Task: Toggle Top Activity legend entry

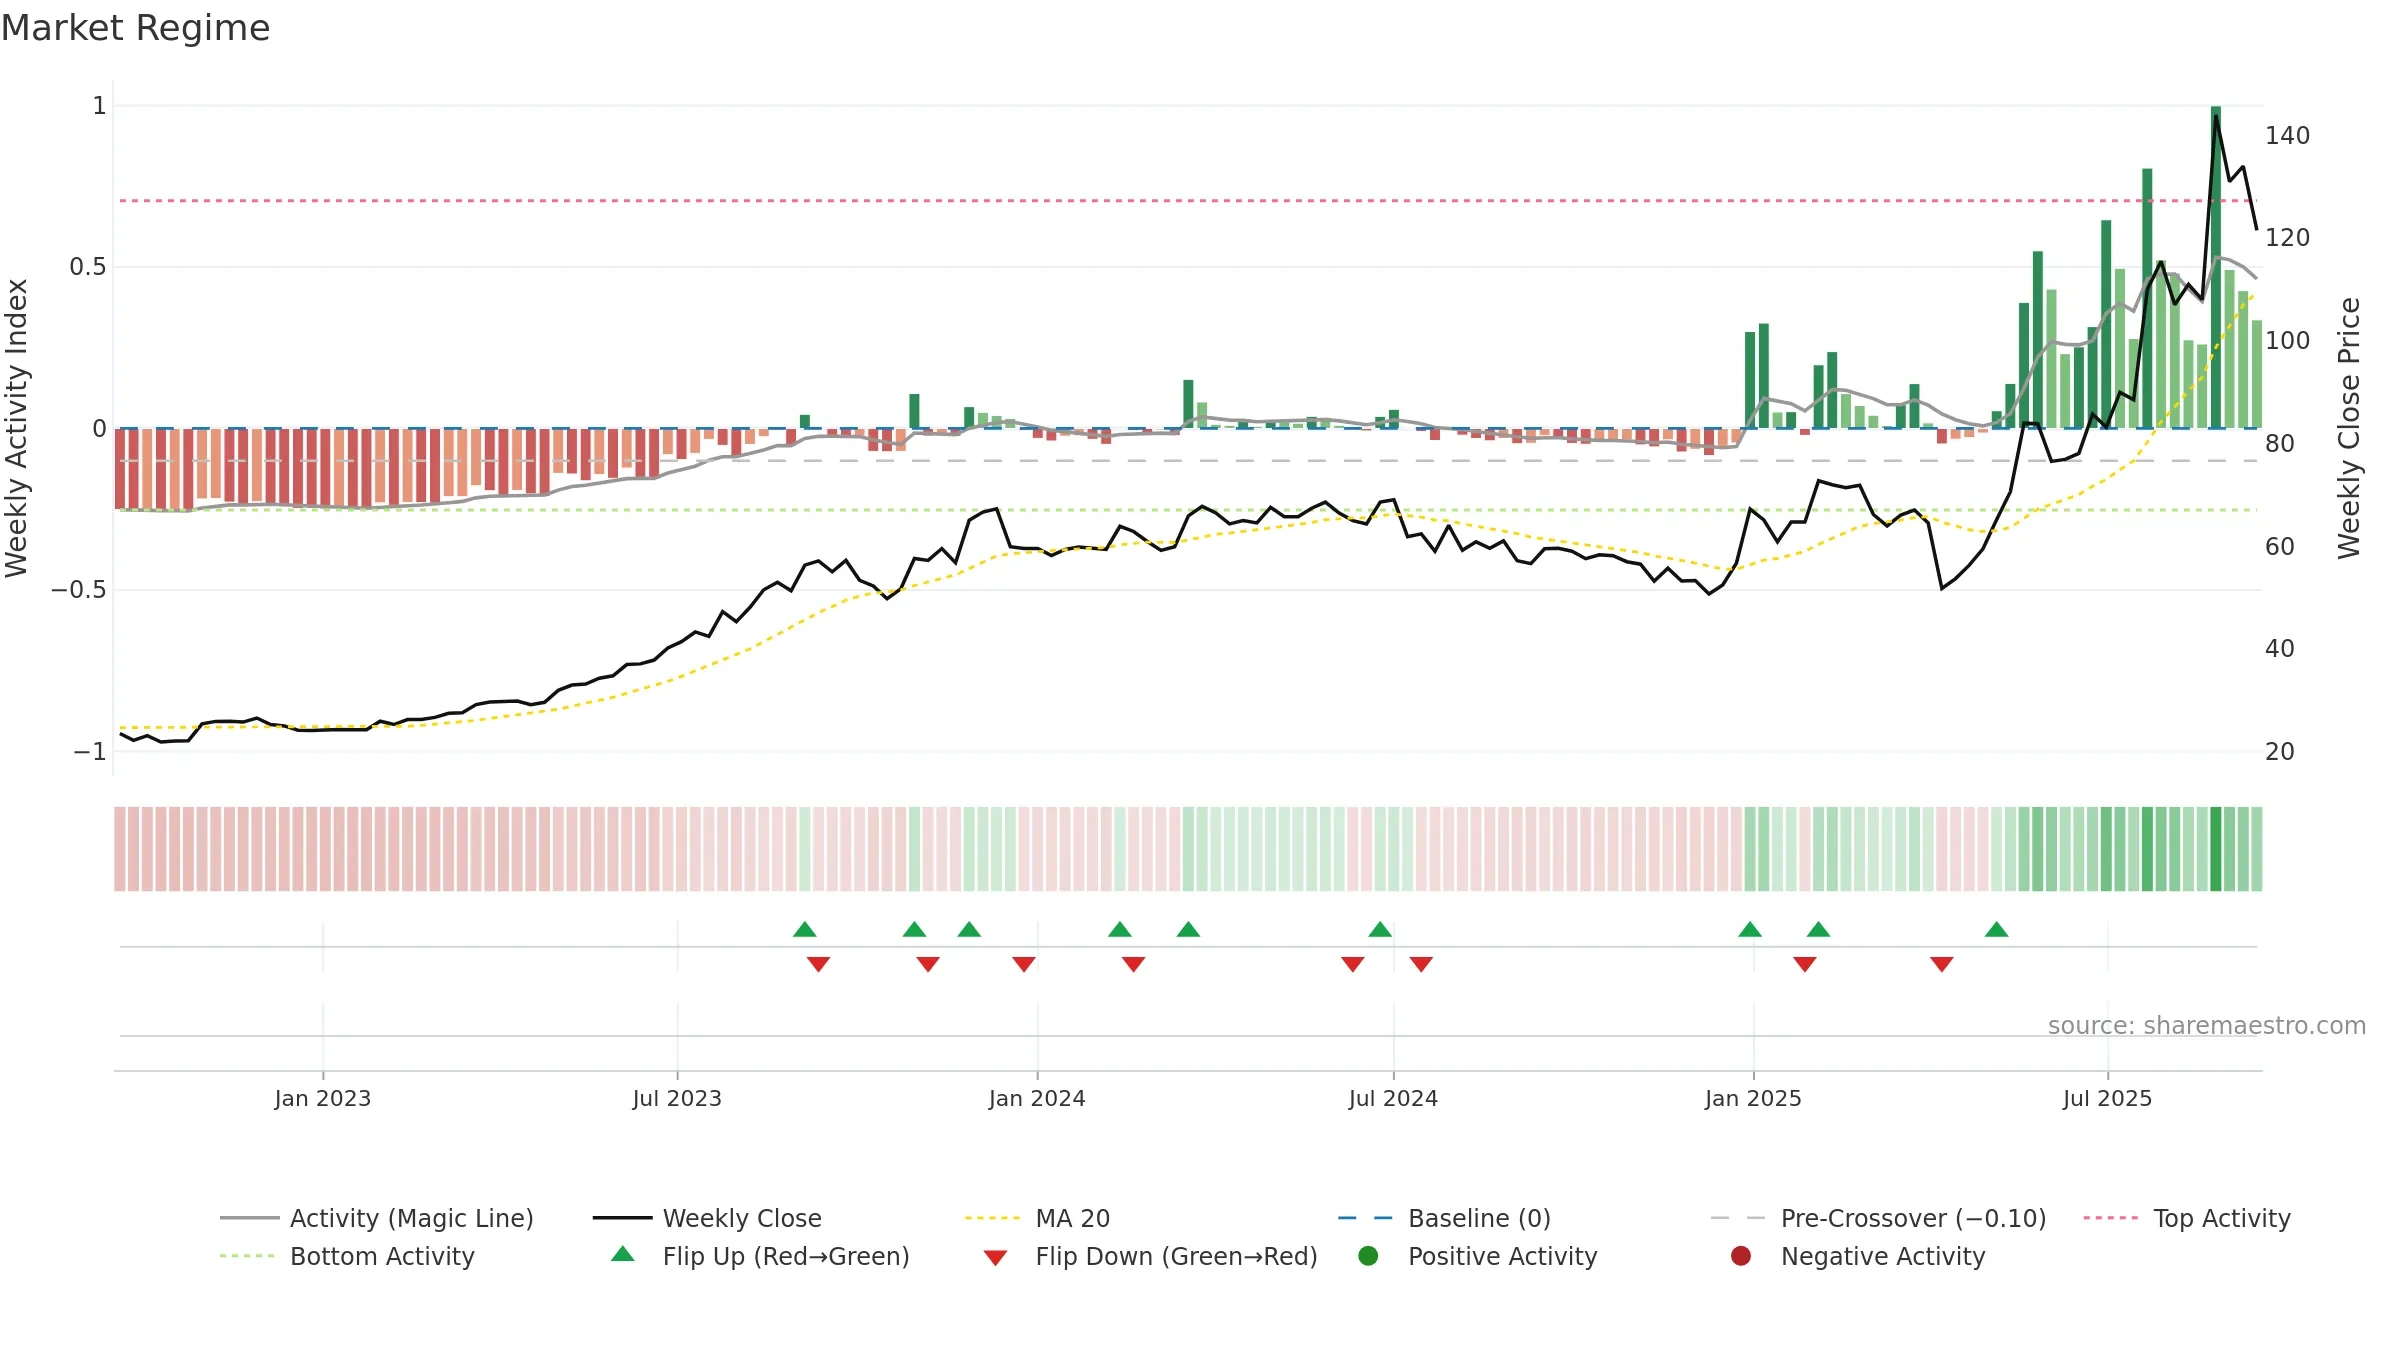Action: click(2187, 1218)
